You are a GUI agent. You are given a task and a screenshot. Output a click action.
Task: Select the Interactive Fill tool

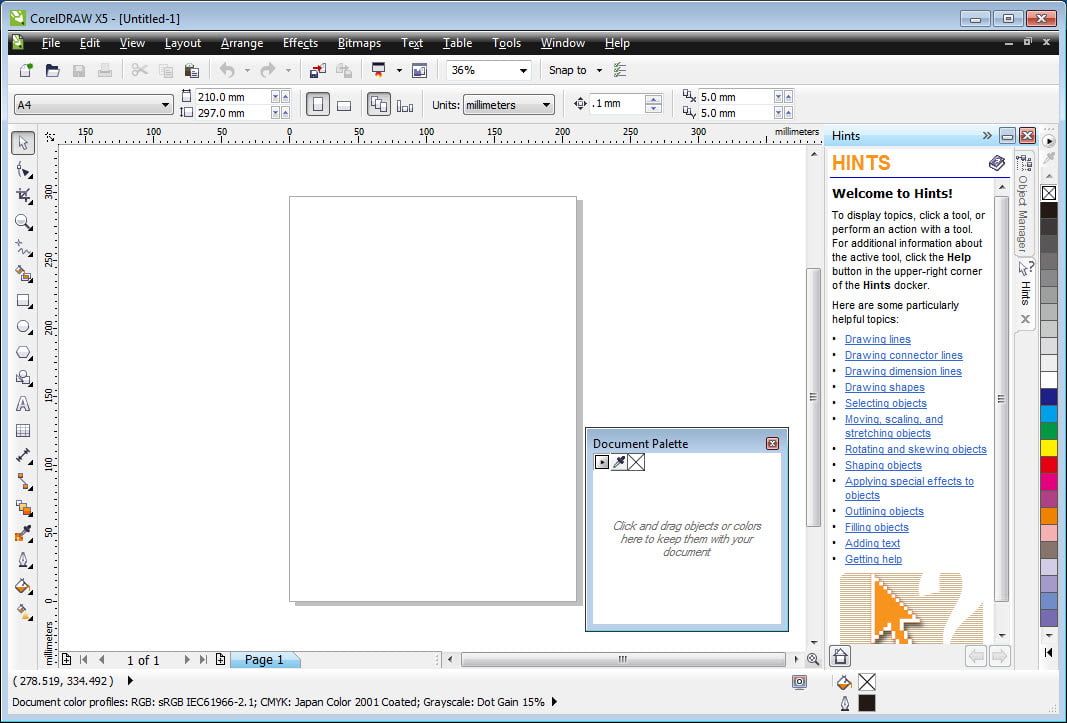23,612
